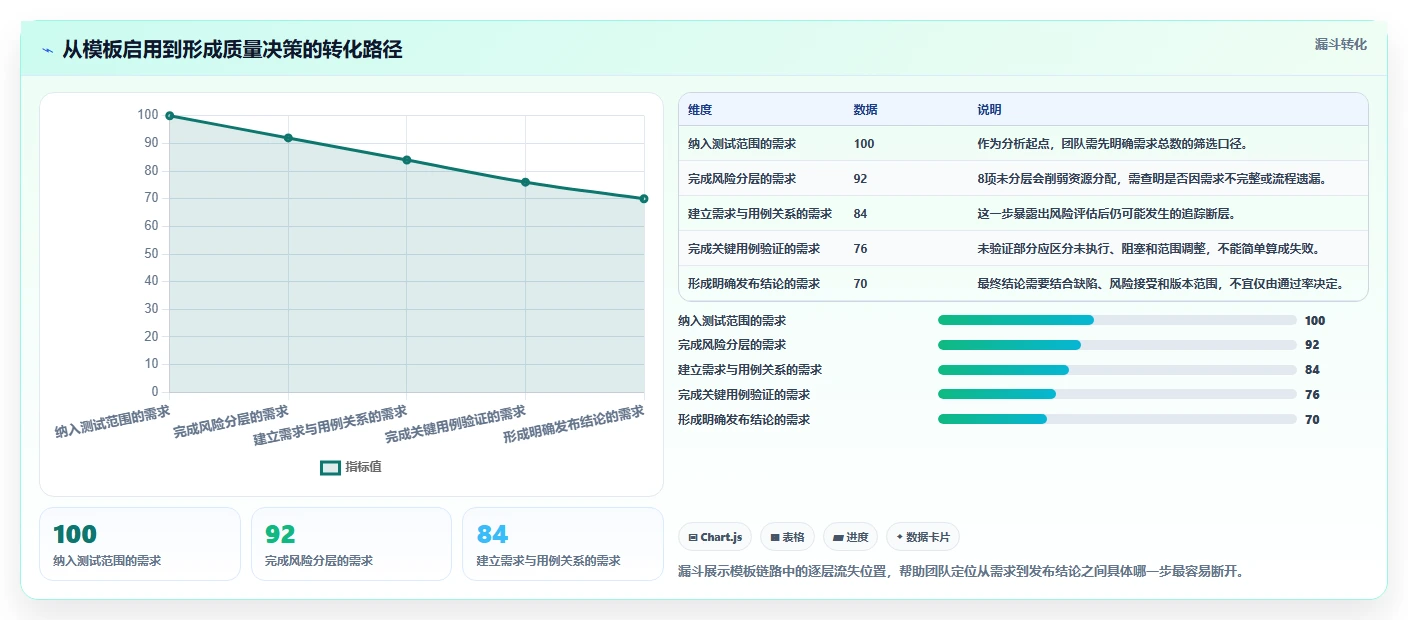Click the stat card showing 84

click(x=563, y=544)
